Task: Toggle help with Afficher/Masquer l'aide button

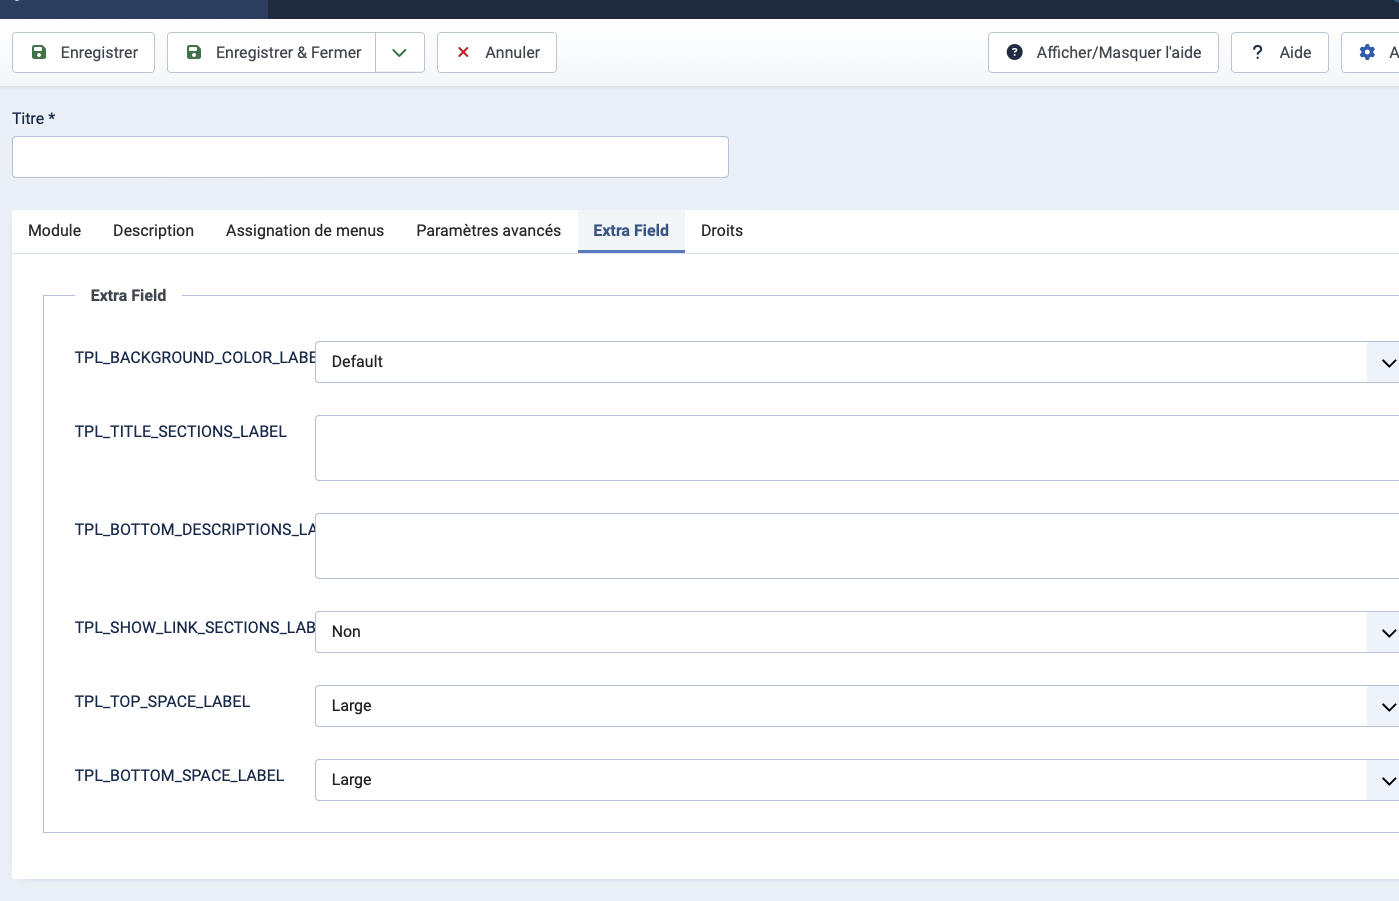Action: click(x=1103, y=53)
